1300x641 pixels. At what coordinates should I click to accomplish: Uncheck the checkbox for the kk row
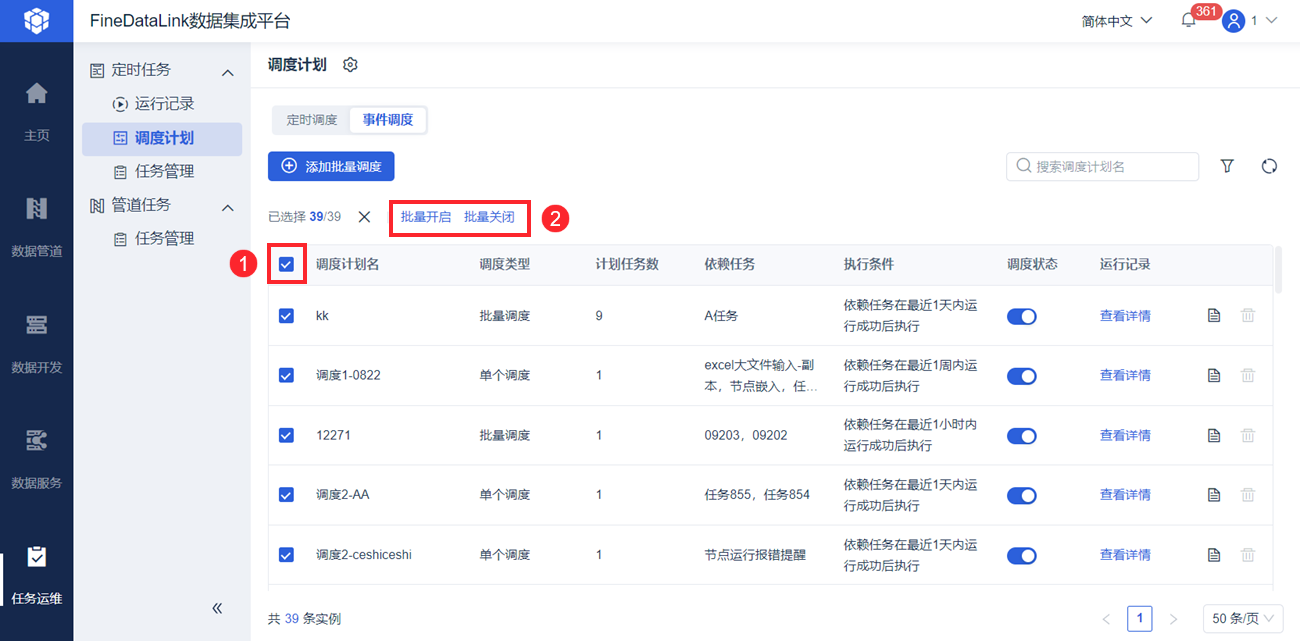[x=286, y=315]
